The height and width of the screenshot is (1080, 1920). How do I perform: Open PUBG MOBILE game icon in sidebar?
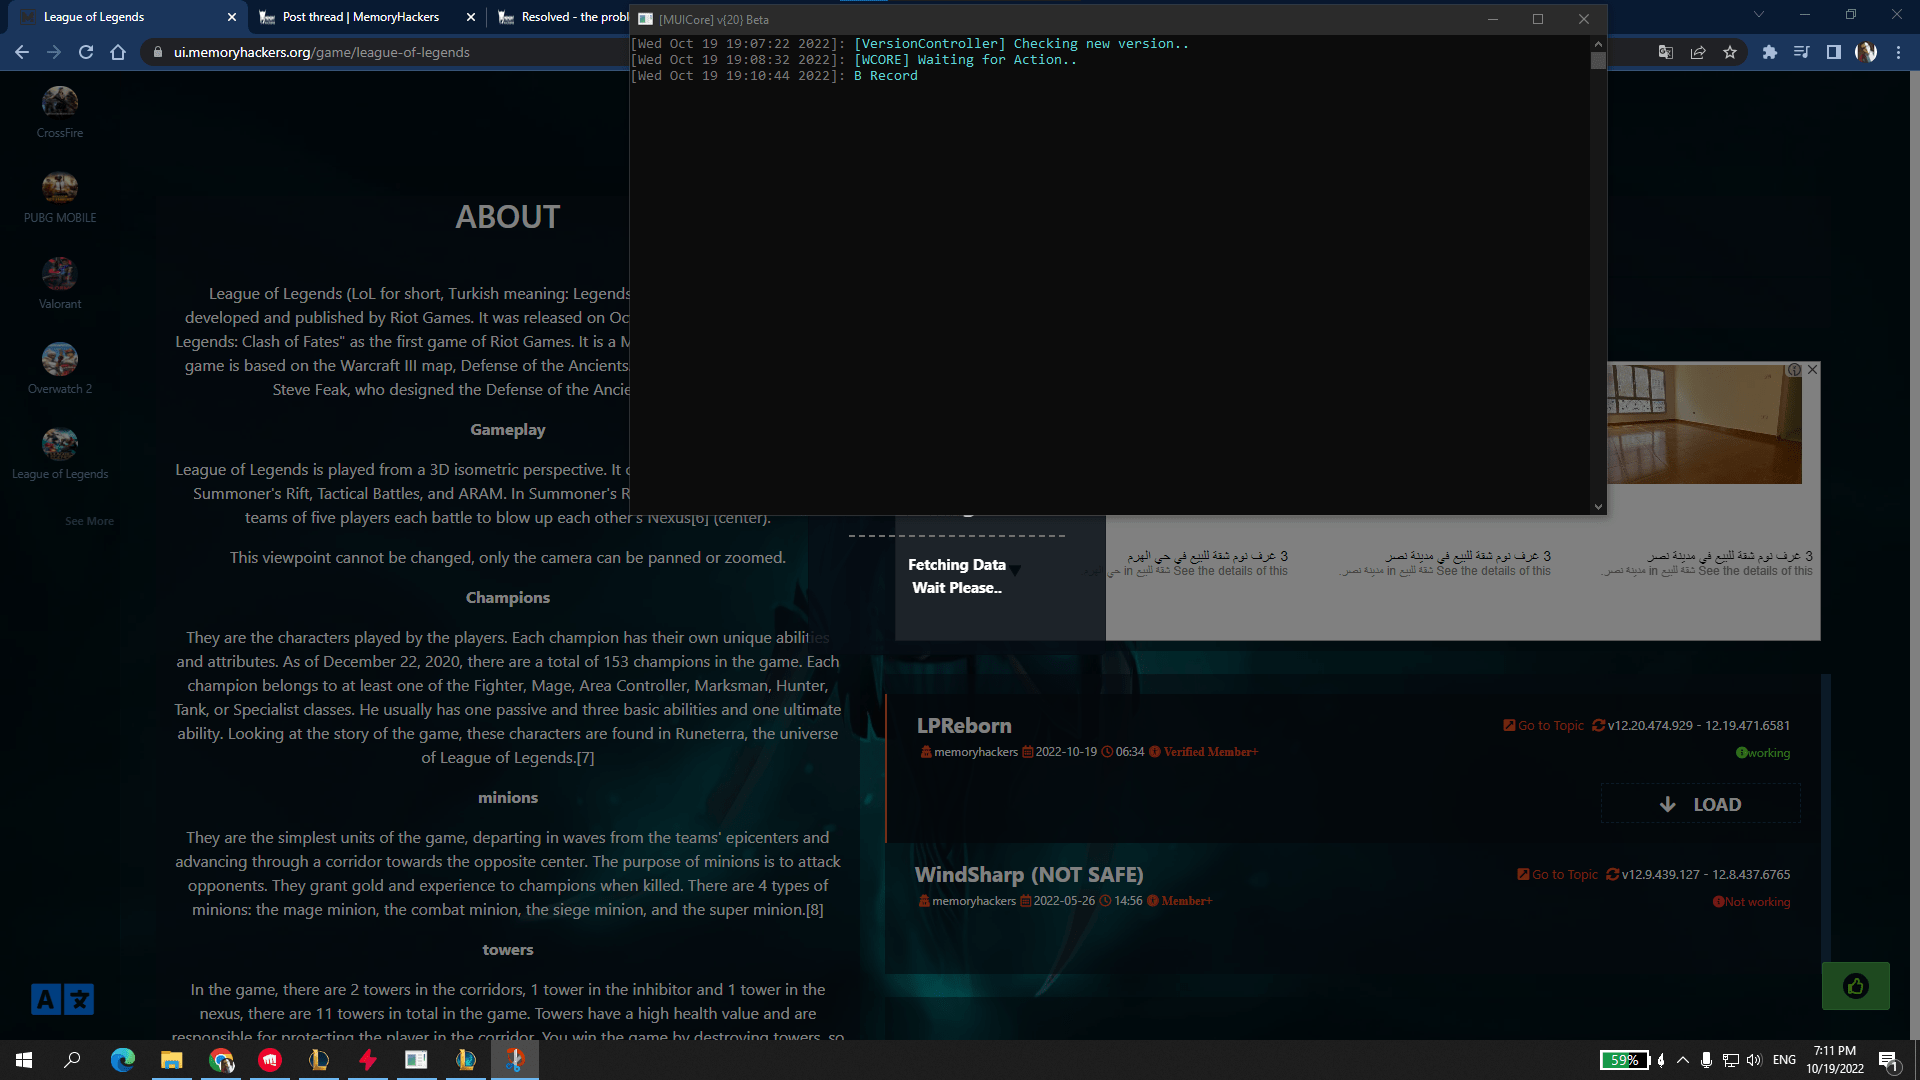pos(60,187)
